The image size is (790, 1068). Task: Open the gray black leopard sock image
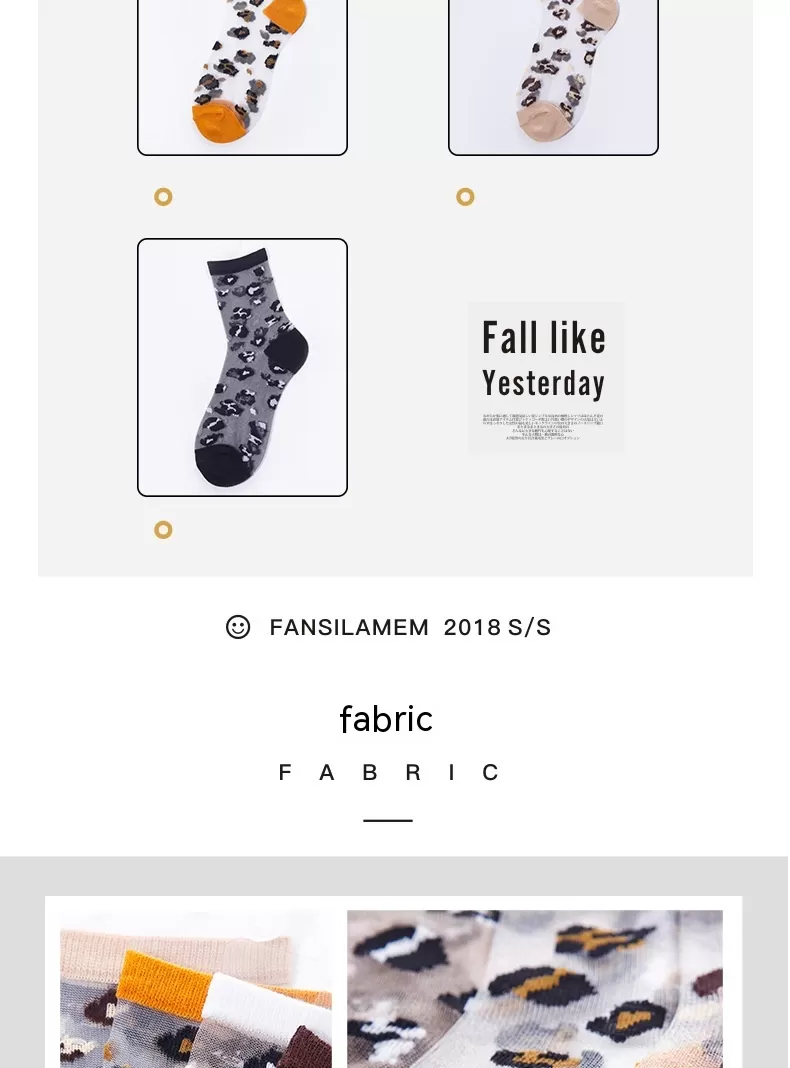click(x=242, y=367)
